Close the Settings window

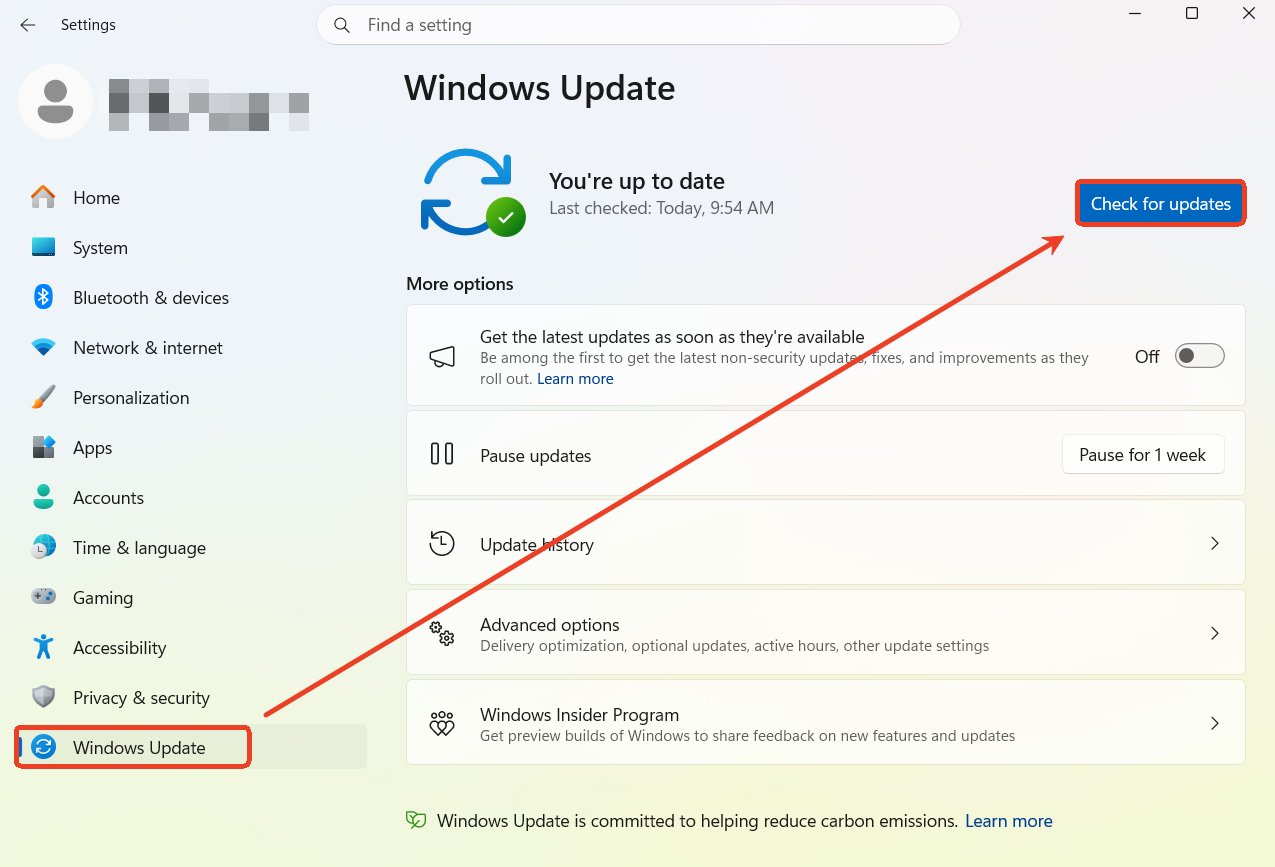[x=1249, y=14]
